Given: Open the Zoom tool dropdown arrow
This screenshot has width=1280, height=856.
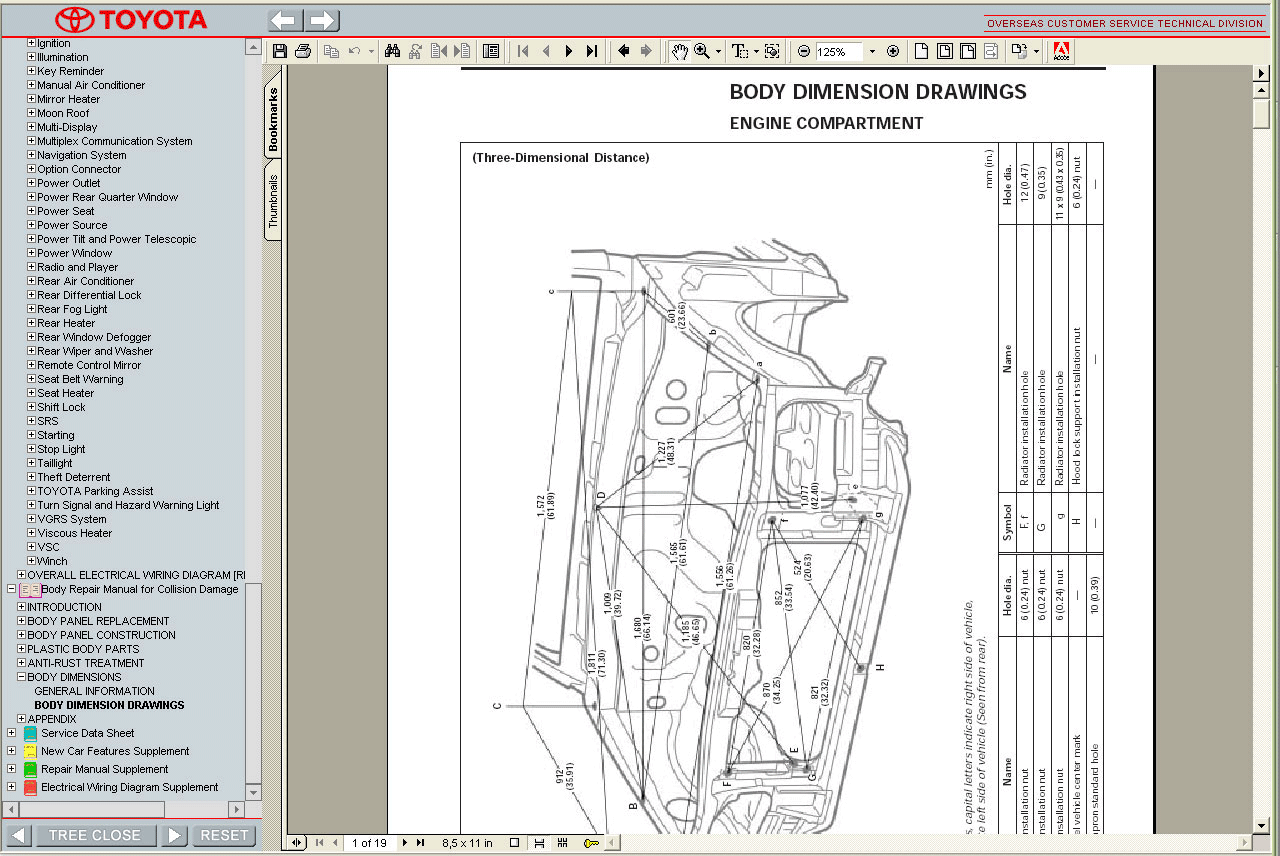Looking at the screenshot, I should pyautogui.click(x=718, y=51).
